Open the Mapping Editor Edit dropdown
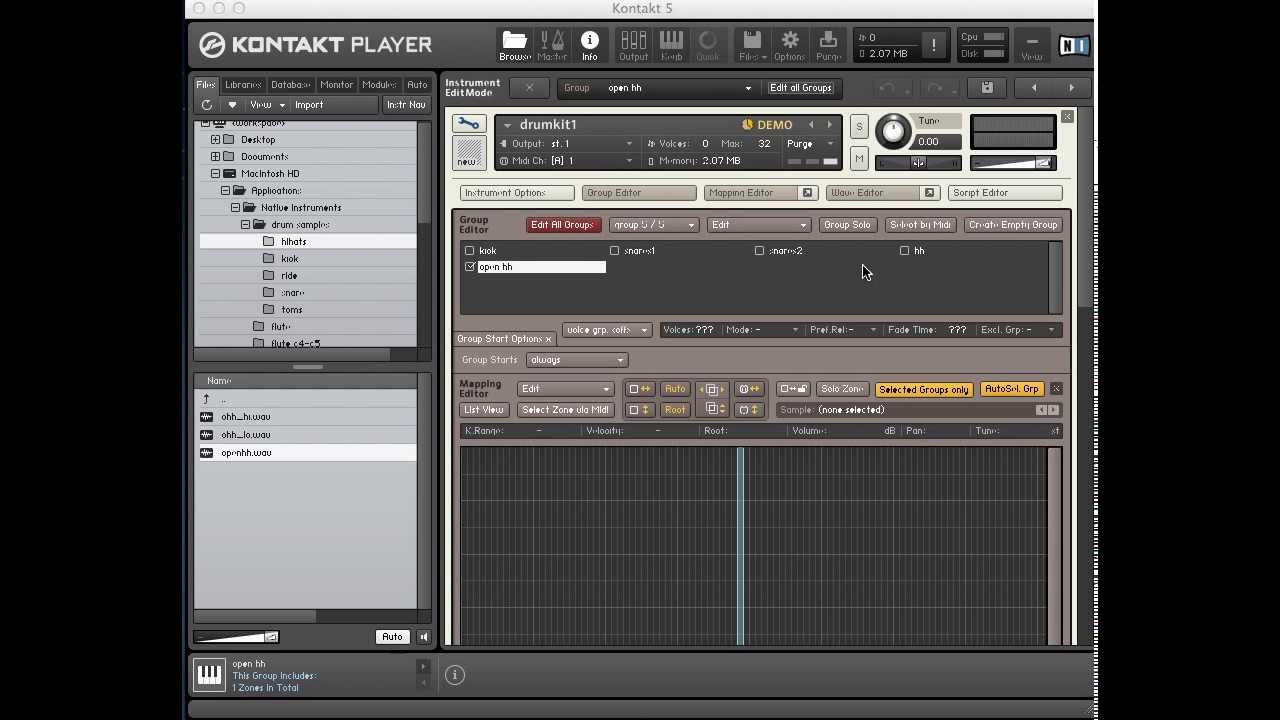This screenshot has width=1280, height=720. 565,389
